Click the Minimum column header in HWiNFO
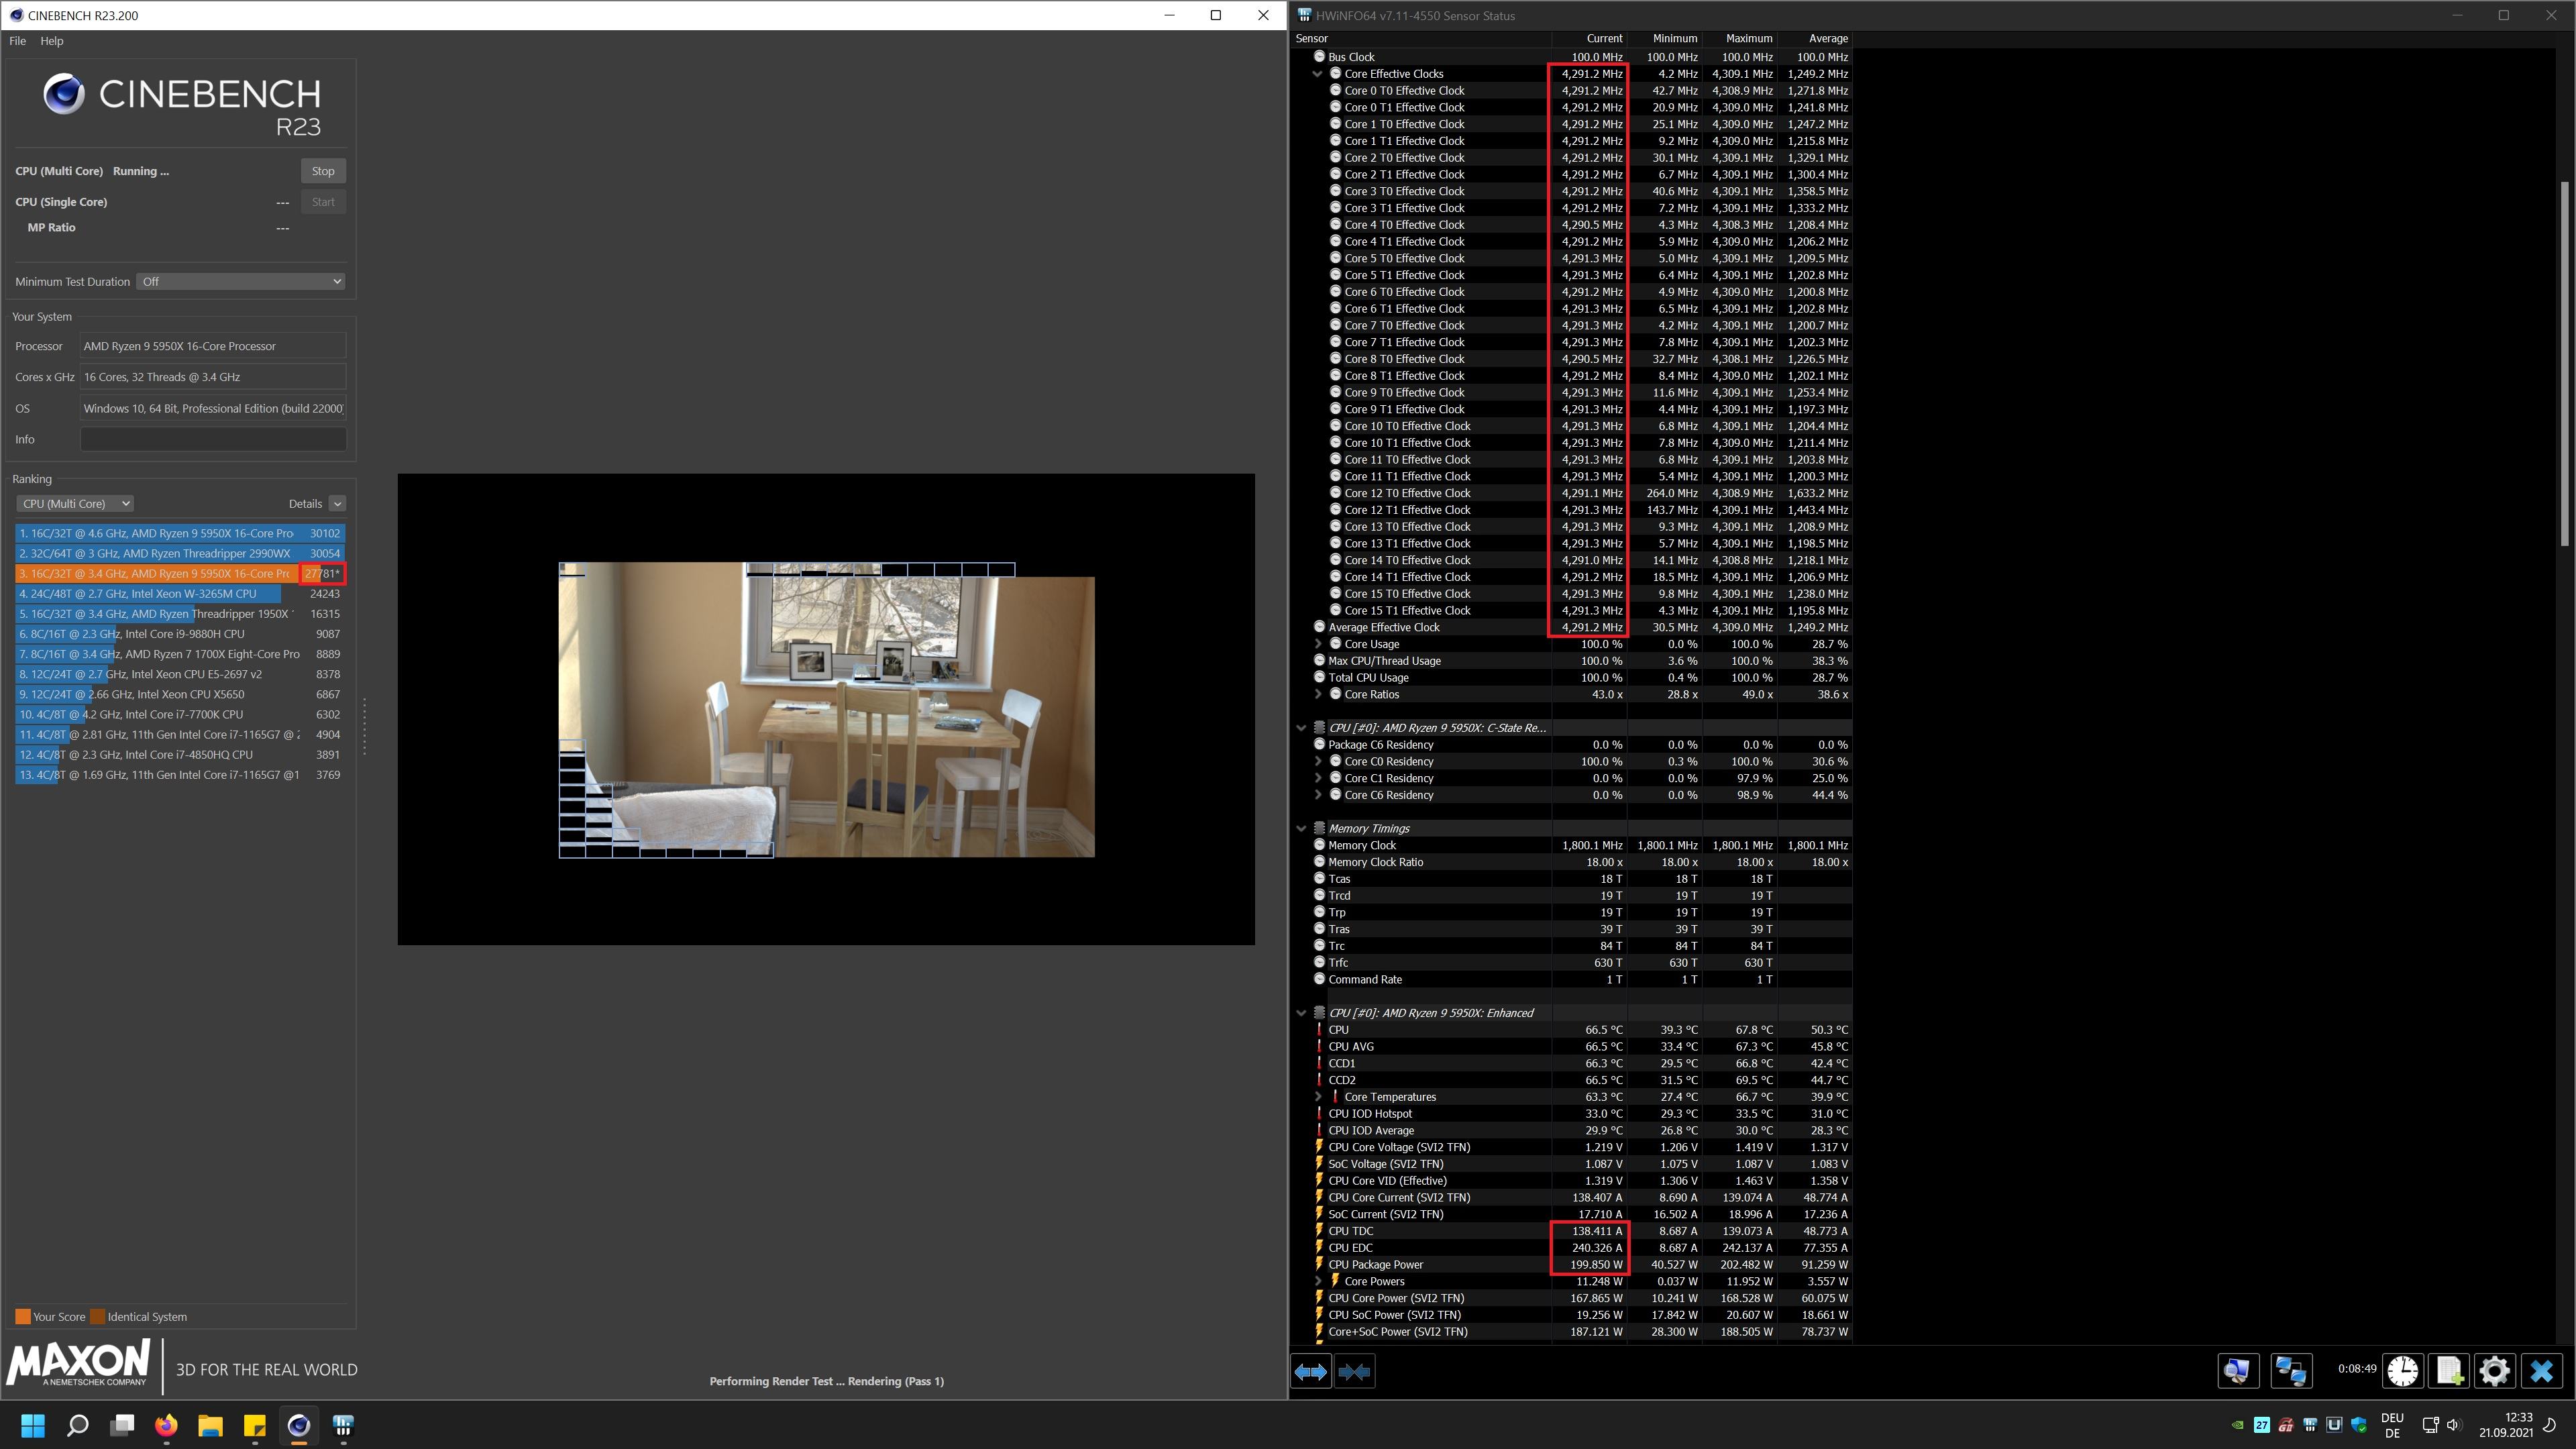This screenshot has width=2576, height=1449. point(1665,38)
